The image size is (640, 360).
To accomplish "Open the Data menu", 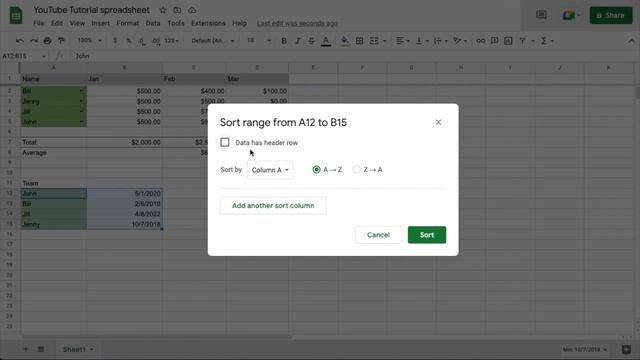I will pos(153,23).
